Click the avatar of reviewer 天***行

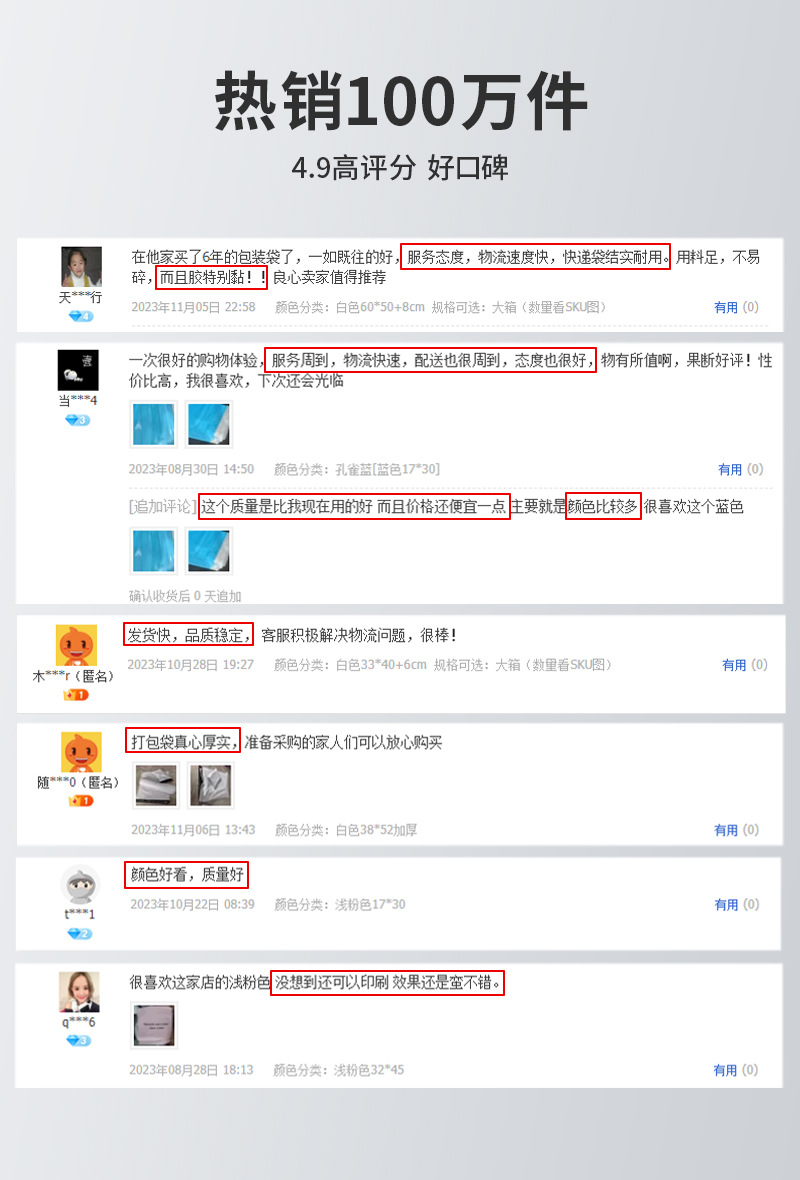(x=81, y=266)
